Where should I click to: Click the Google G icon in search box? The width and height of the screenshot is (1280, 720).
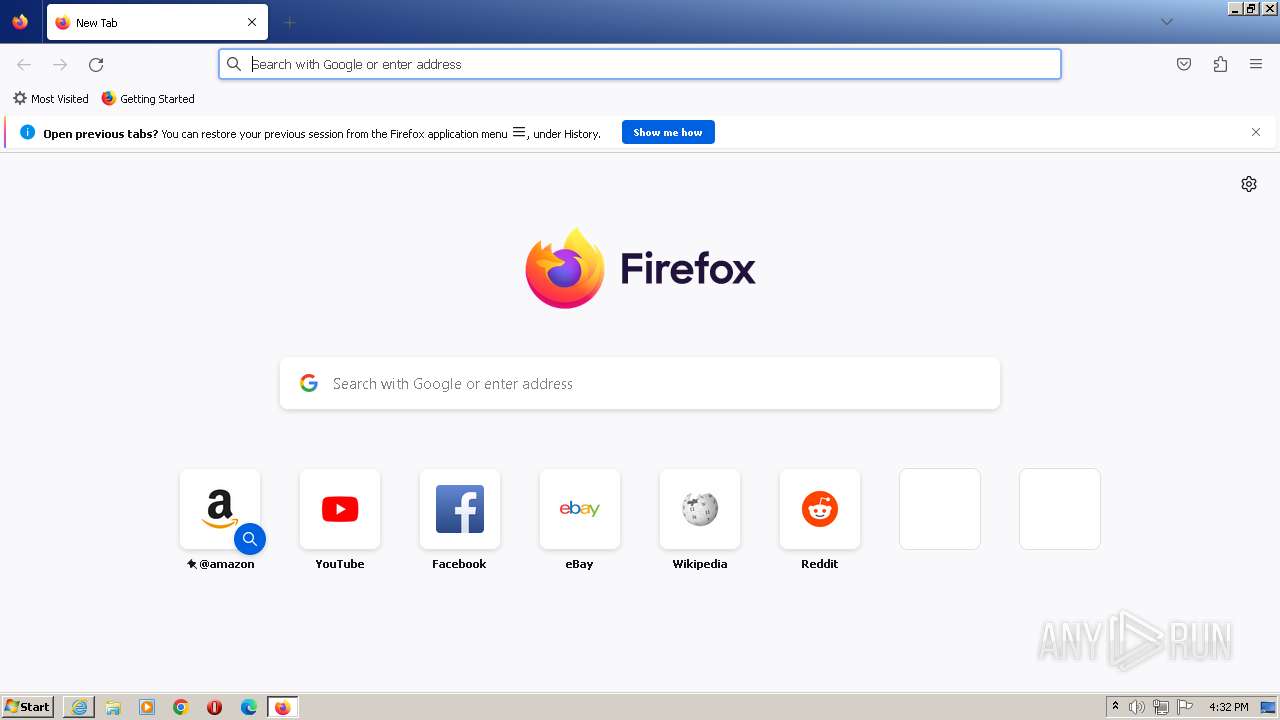tap(309, 384)
